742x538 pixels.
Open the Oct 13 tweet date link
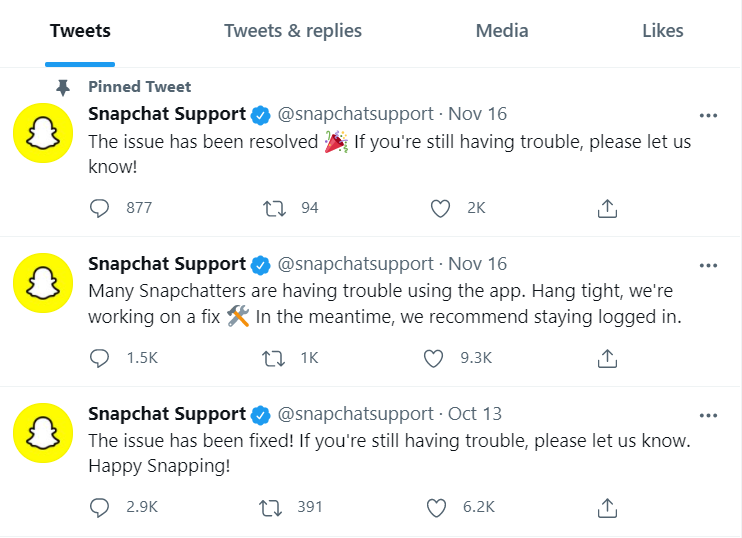click(x=475, y=414)
